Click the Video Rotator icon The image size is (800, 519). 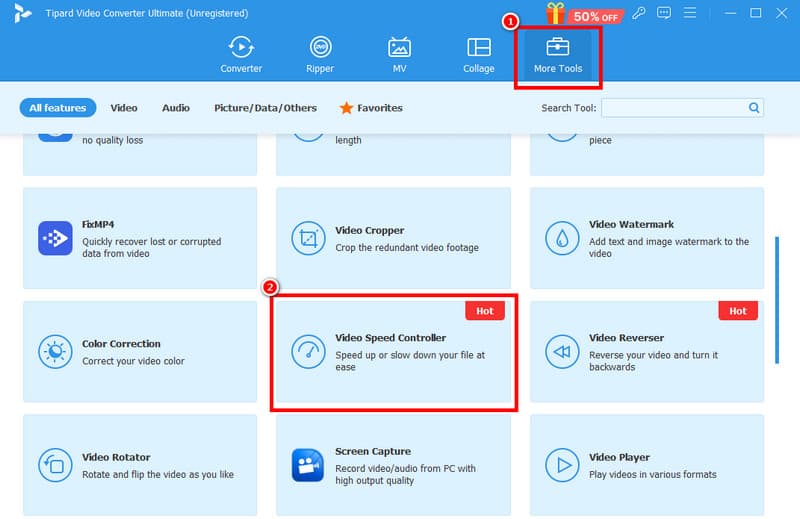pyautogui.click(x=55, y=465)
